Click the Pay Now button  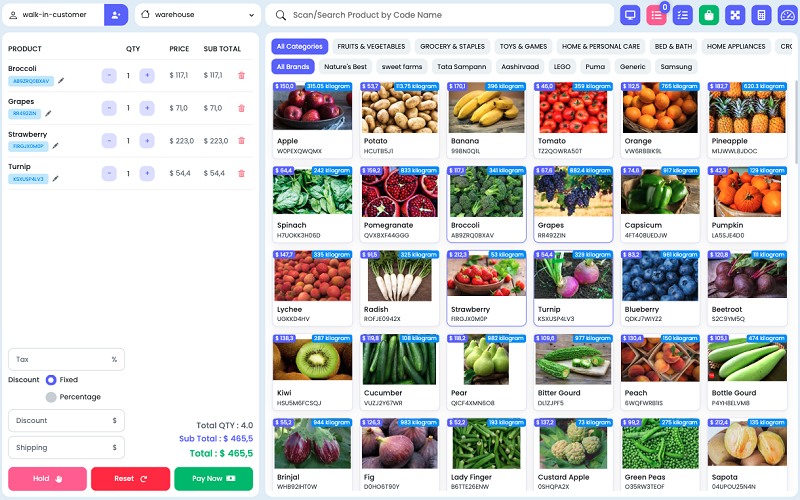coord(213,479)
